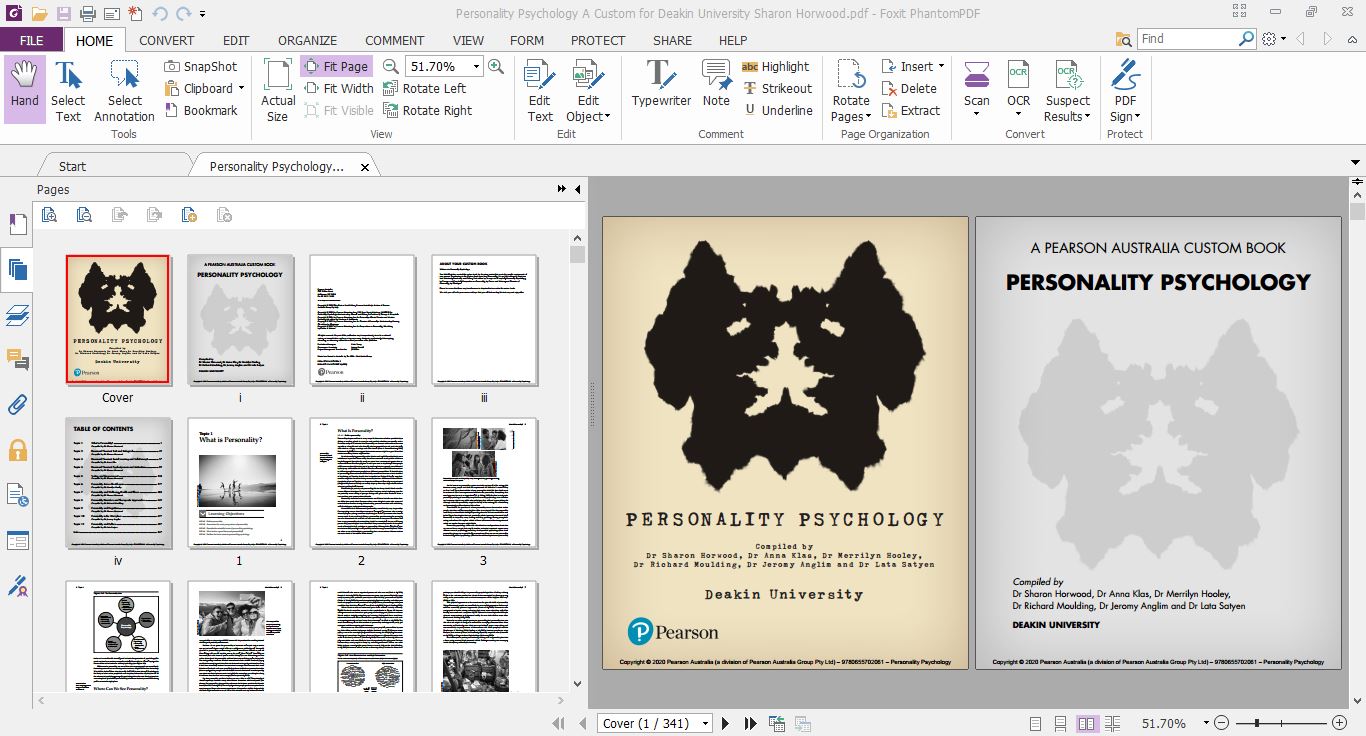Open the security panel lock icon
This screenshot has height=736, width=1366.
[x=17, y=450]
